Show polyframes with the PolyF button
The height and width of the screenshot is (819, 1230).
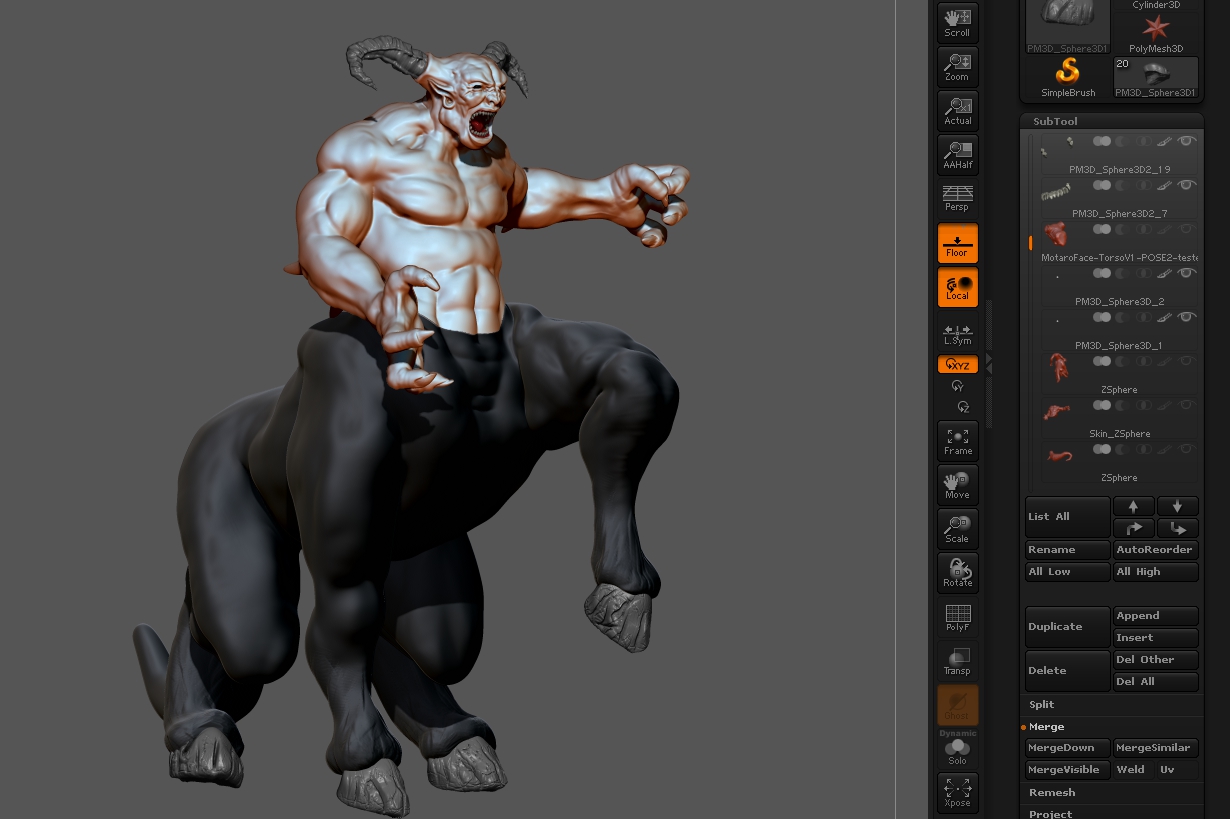coord(957,618)
